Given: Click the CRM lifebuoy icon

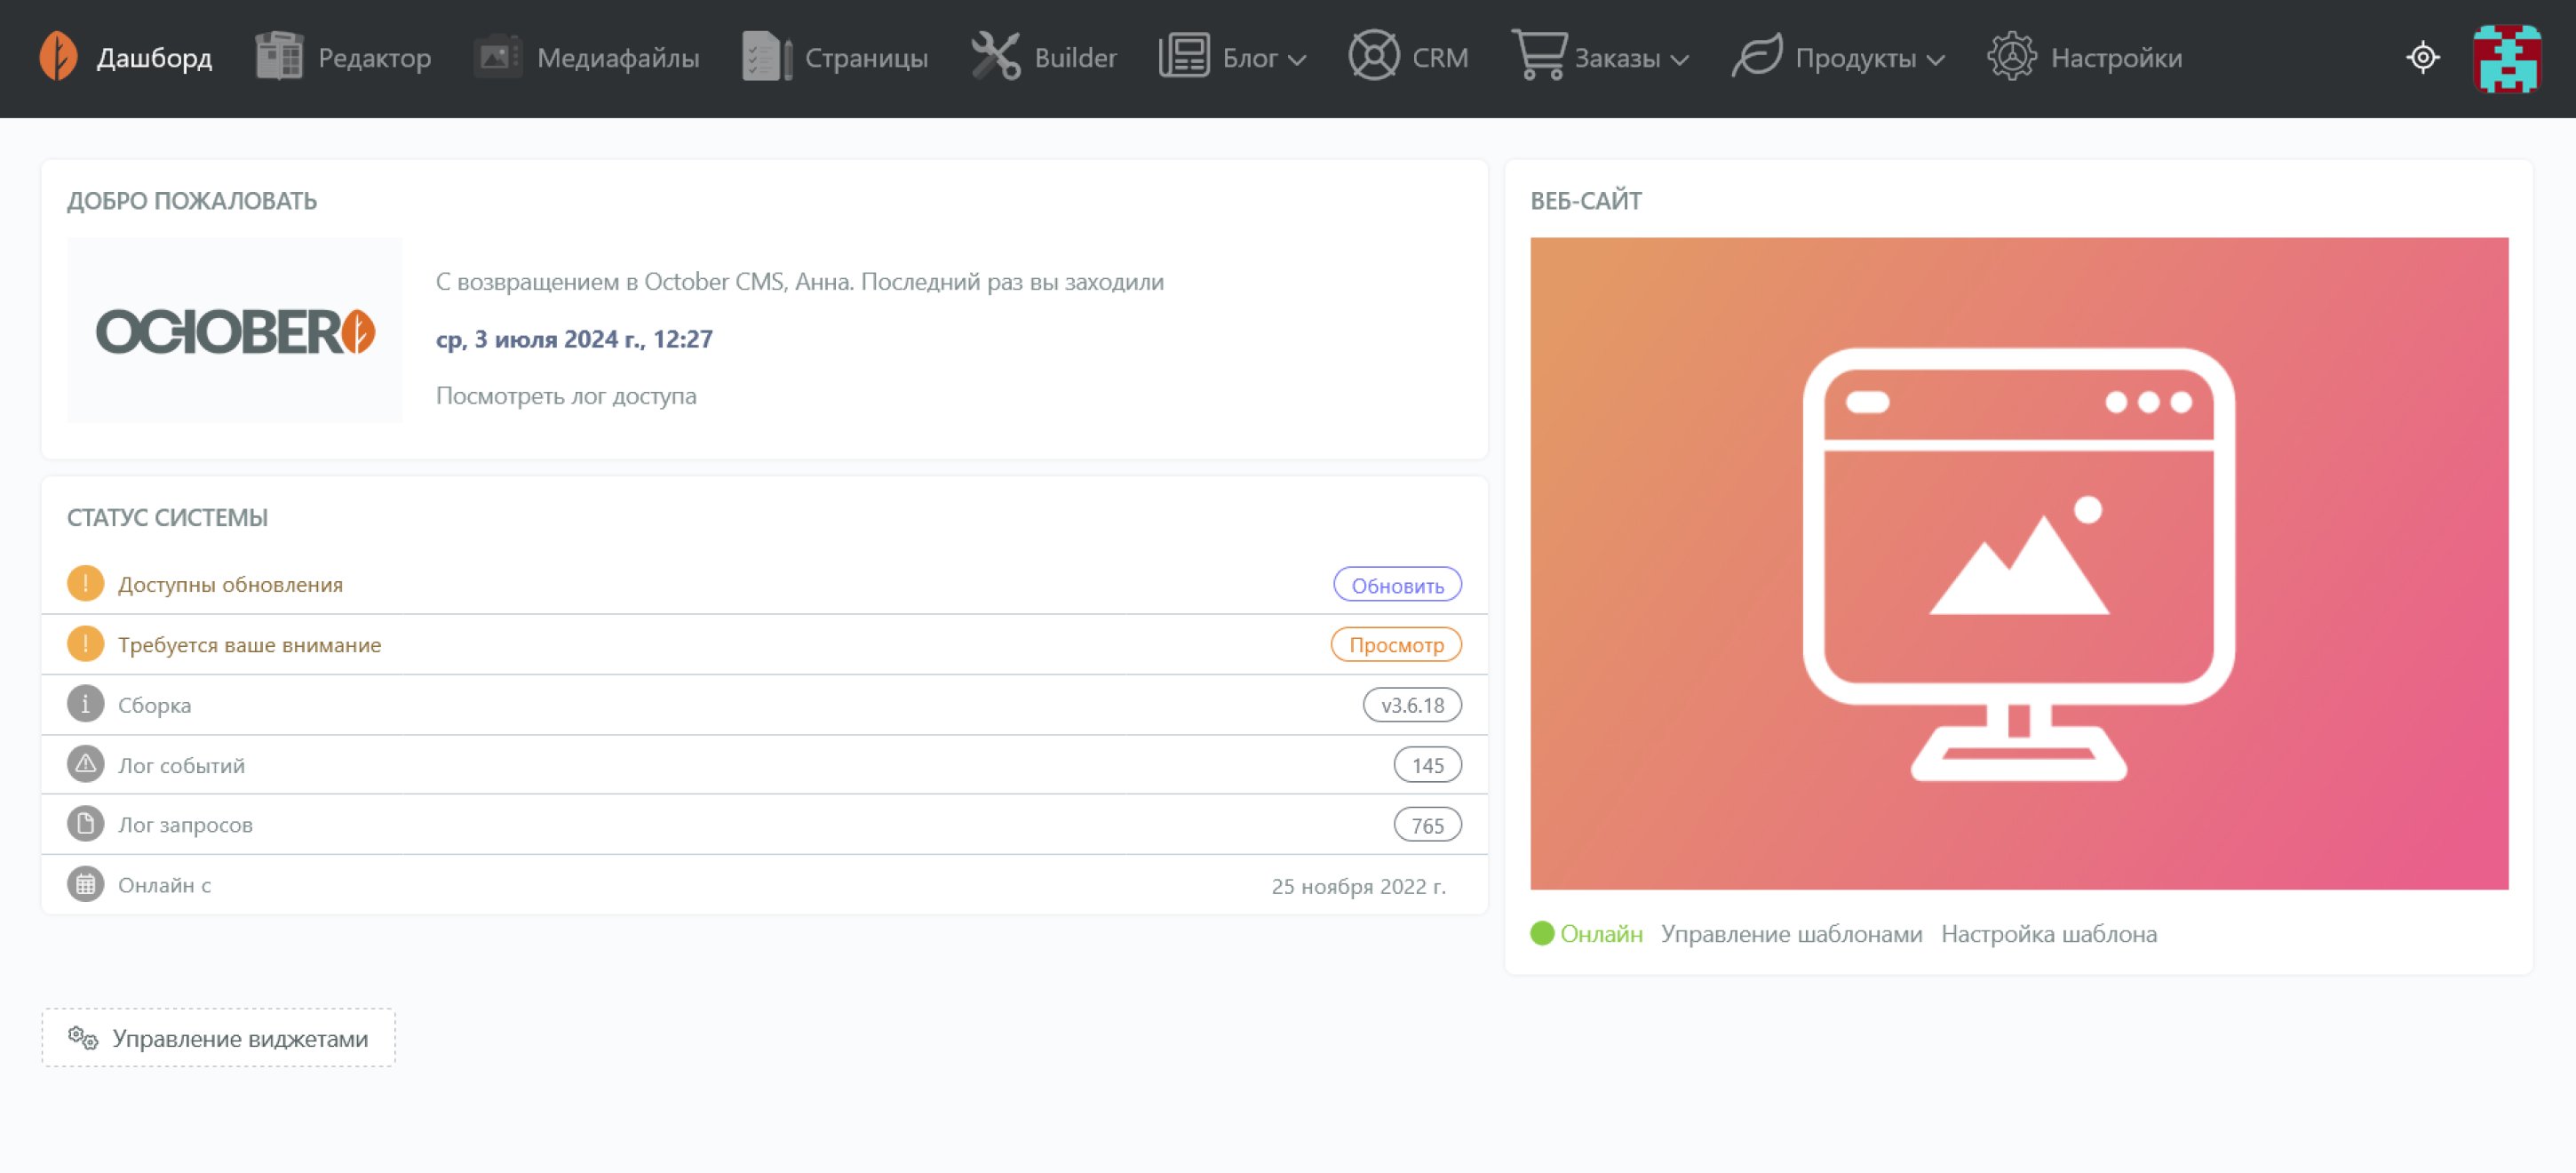Looking at the screenshot, I should point(1373,56).
